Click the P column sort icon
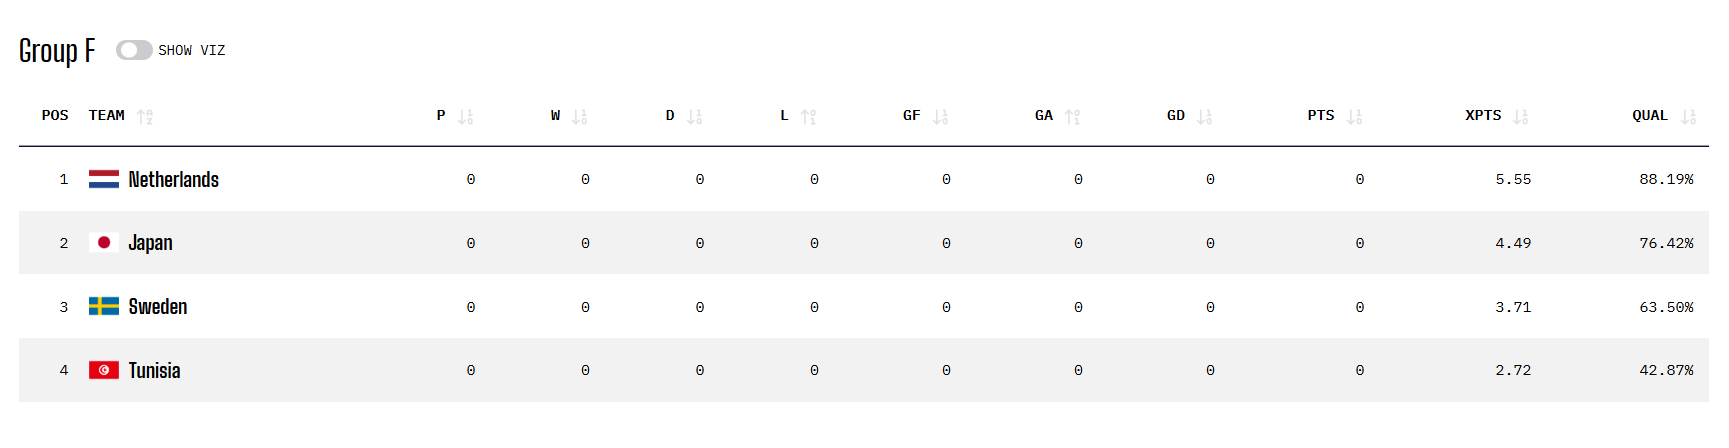 click(x=465, y=116)
